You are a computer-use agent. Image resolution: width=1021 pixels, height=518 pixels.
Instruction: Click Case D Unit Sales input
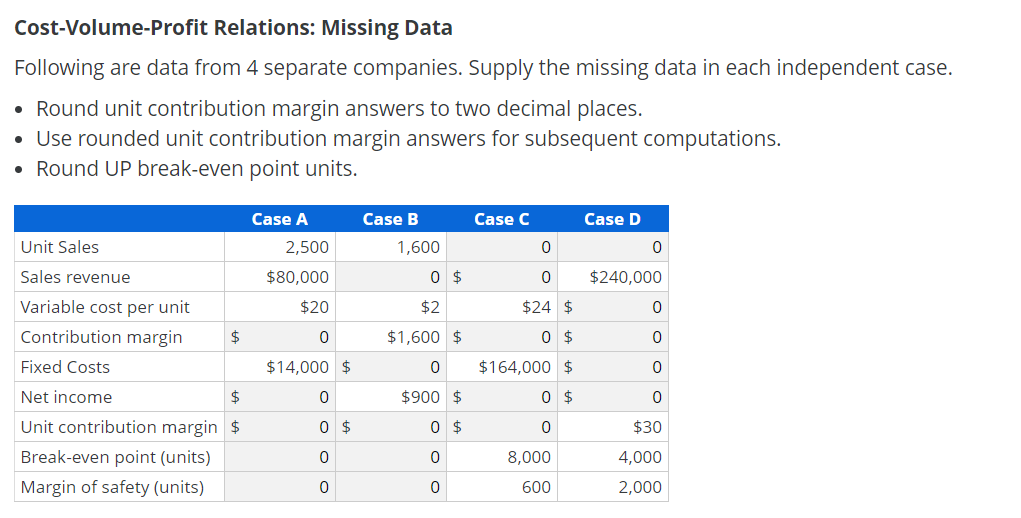613,247
